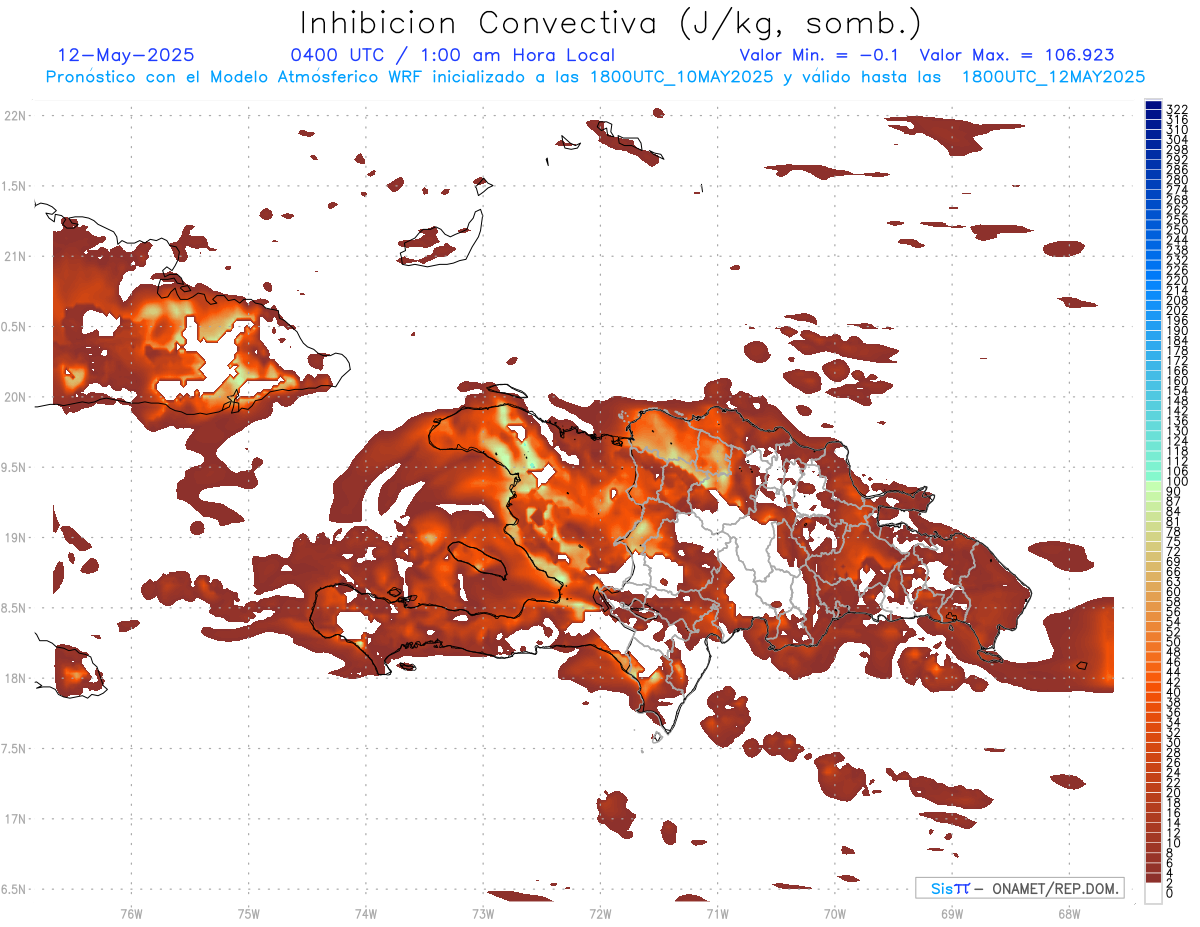Click the '18N' latitude label

pos(15,678)
